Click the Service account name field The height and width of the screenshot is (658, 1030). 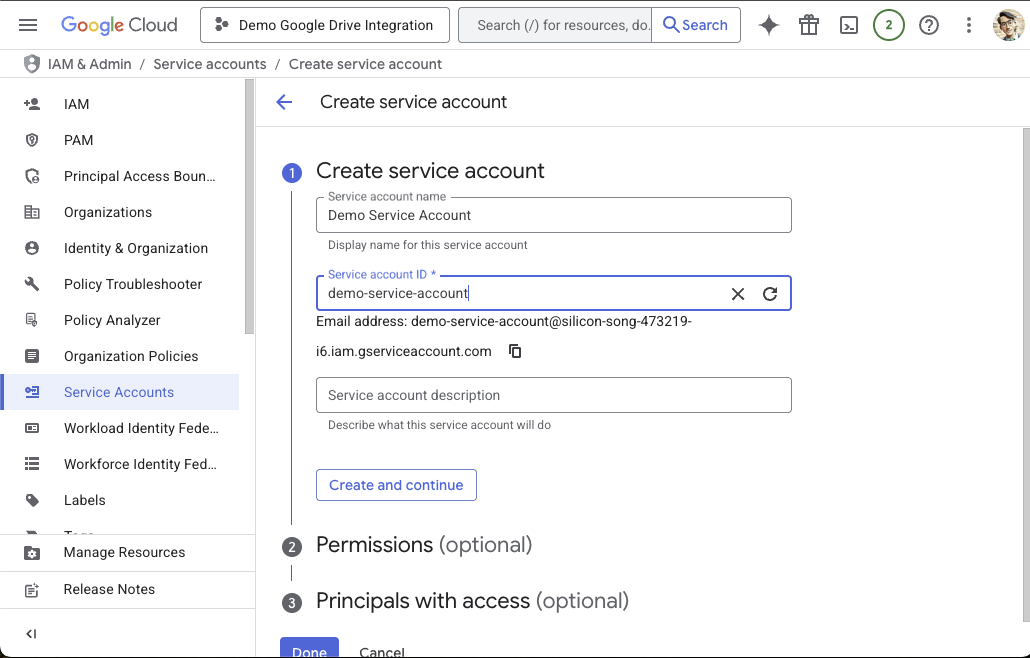point(554,215)
